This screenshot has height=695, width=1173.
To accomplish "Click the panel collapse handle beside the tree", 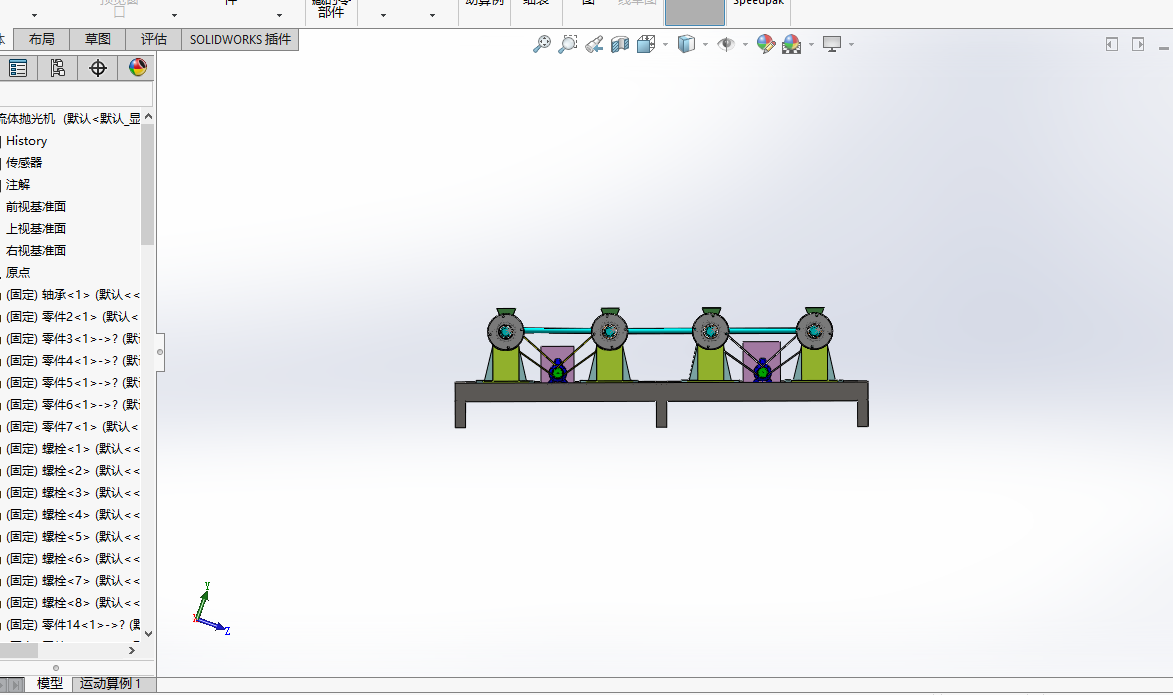I will coord(160,352).
